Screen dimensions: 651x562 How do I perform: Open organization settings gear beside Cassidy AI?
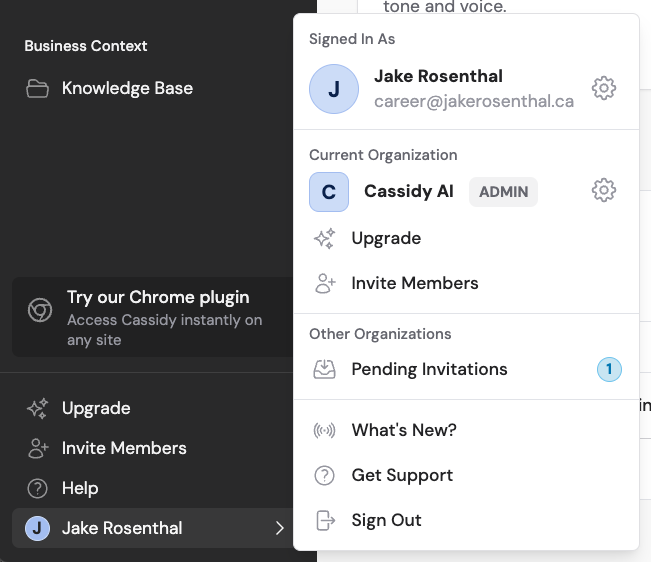pos(604,191)
